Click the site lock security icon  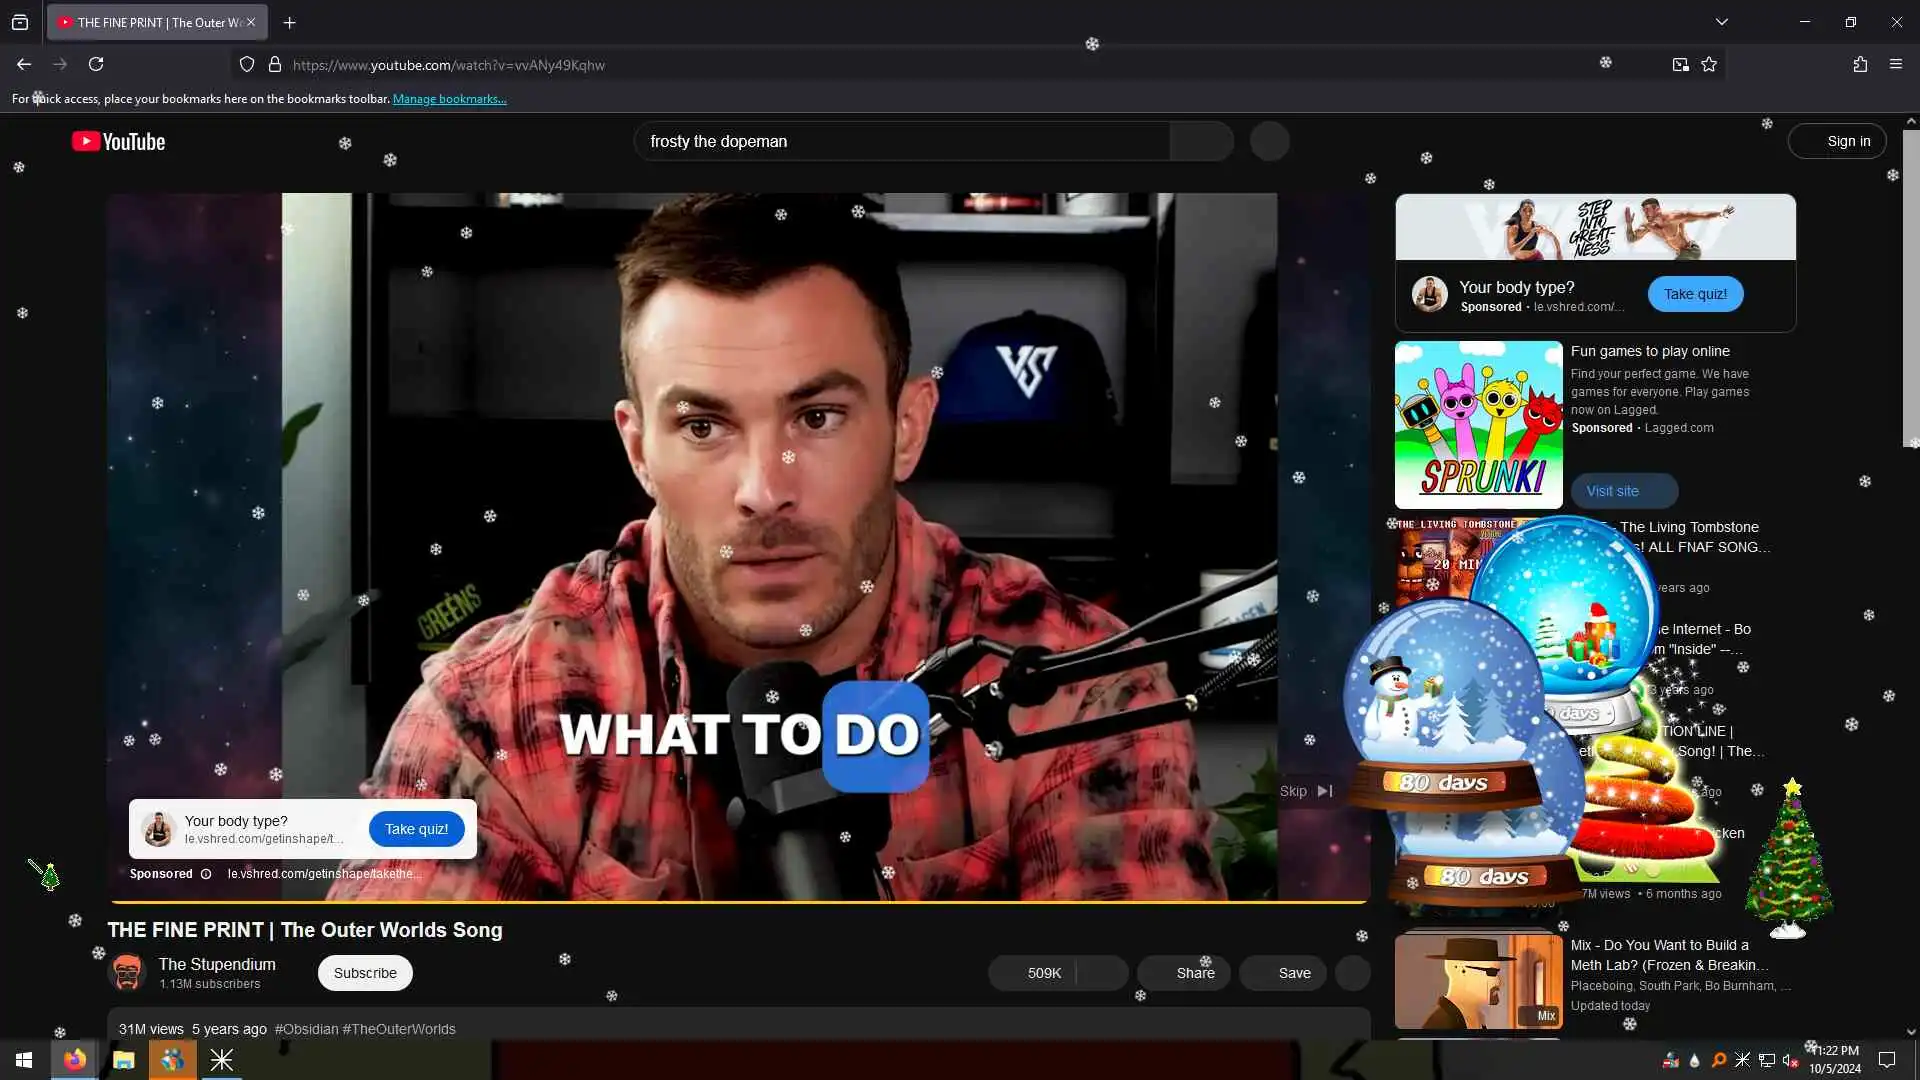coord(275,65)
